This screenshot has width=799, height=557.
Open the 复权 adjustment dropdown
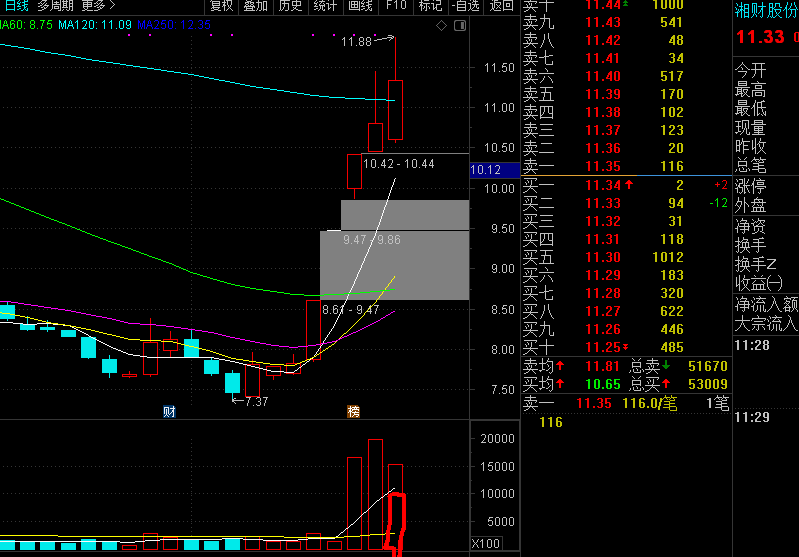221,6
